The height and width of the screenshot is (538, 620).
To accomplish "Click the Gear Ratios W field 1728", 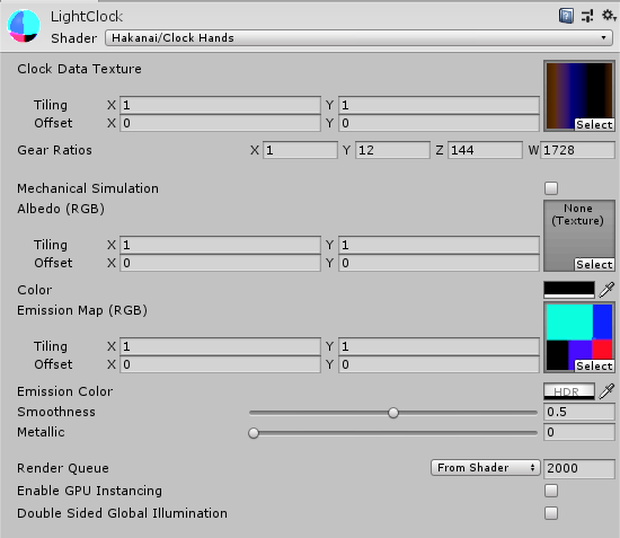I will [578, 150].
